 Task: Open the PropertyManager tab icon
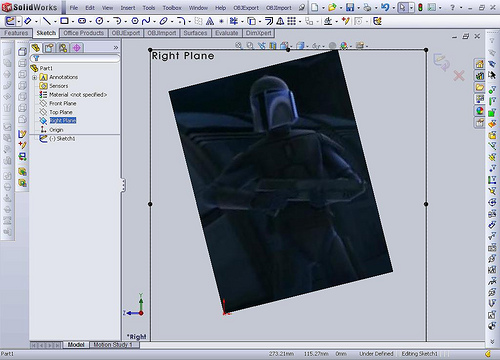pyautogui.click(x=49, y=48)
